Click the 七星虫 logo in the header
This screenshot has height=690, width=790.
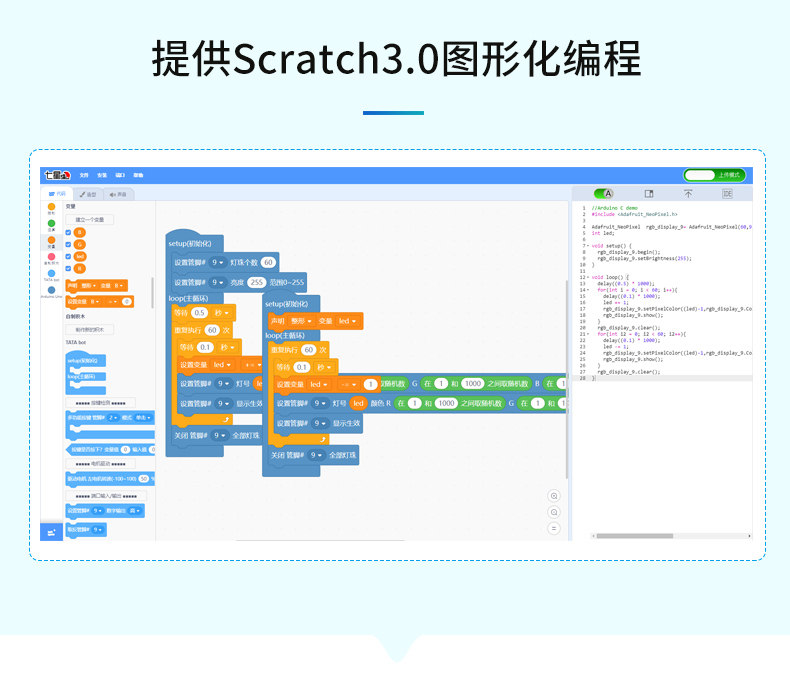57,175
